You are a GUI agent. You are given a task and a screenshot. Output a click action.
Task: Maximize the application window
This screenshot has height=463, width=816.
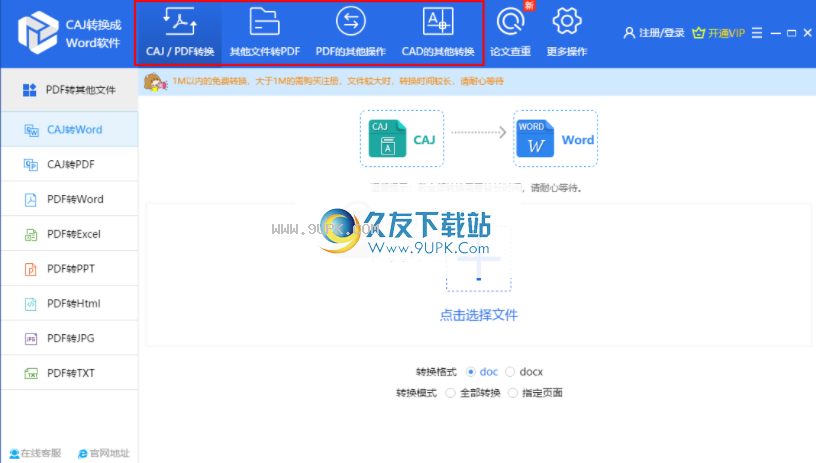pyautogui.click(x=792, y=33)
